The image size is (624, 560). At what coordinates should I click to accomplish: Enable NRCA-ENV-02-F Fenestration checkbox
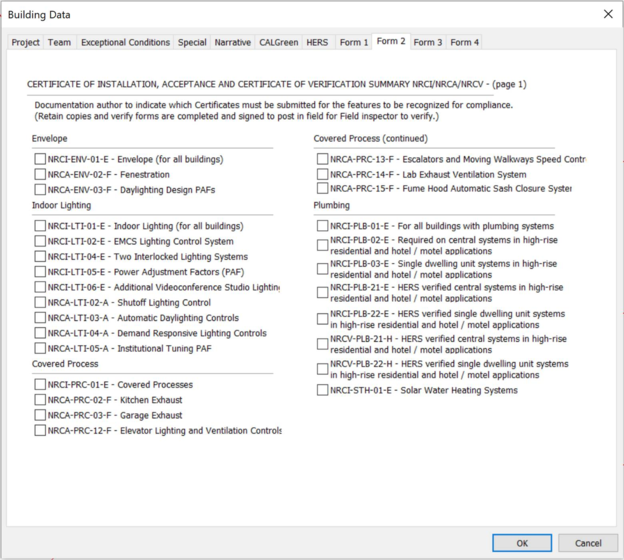coord(40,174)
